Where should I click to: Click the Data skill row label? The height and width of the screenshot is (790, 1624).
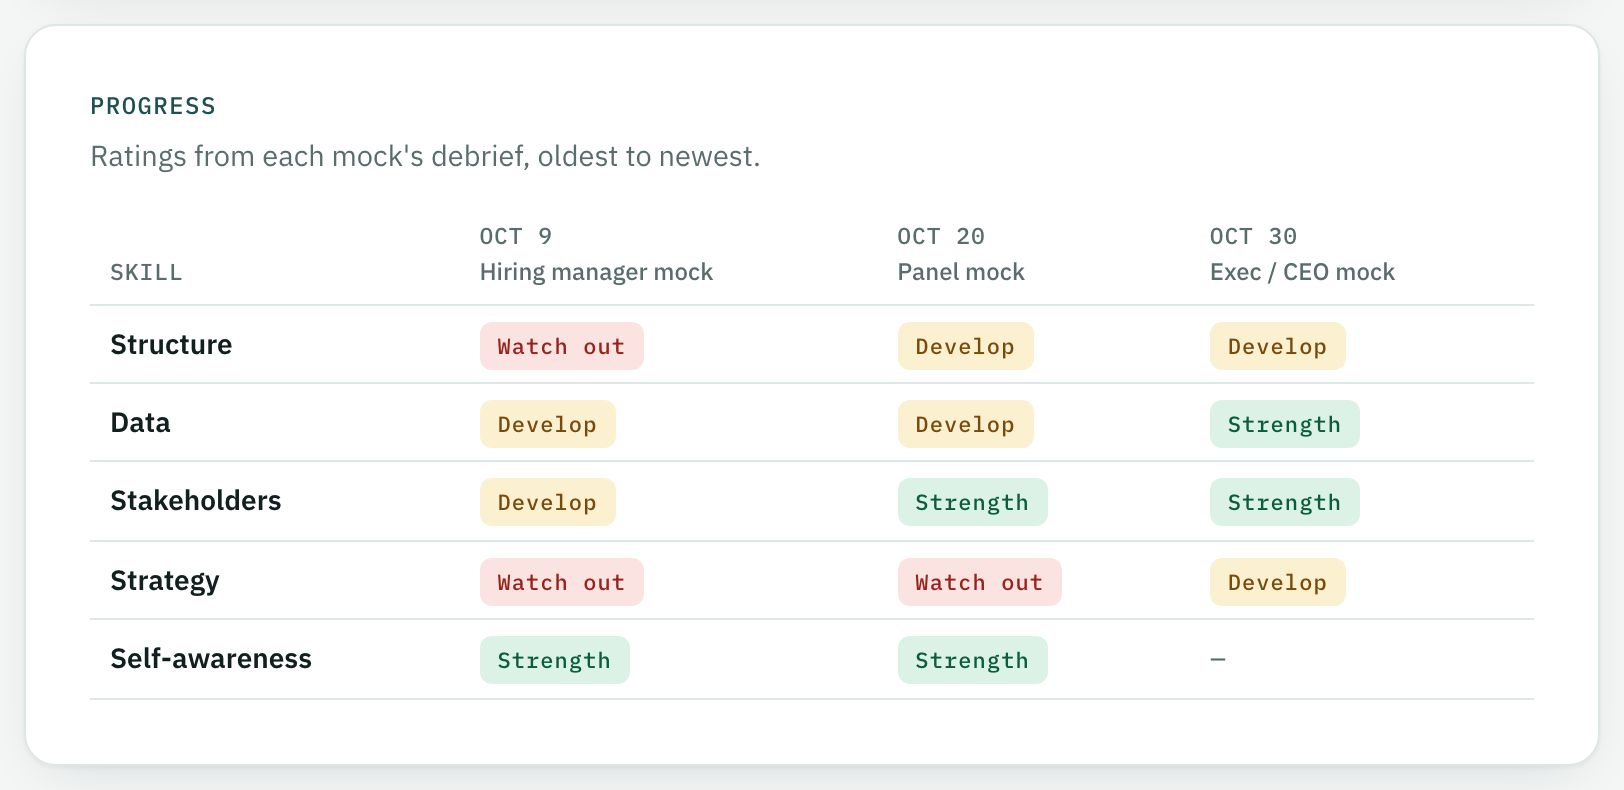point(140,423)
